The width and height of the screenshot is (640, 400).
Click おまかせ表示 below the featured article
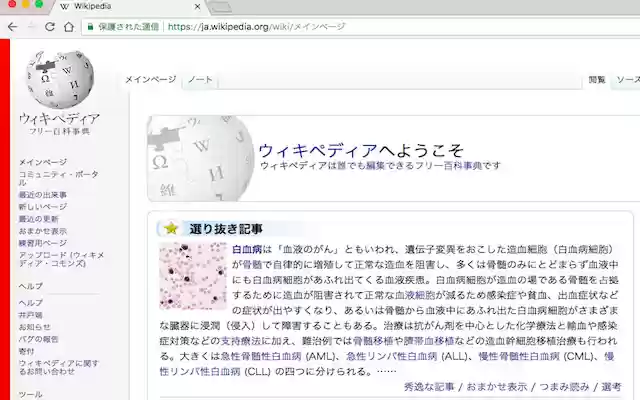coord(497,387)
